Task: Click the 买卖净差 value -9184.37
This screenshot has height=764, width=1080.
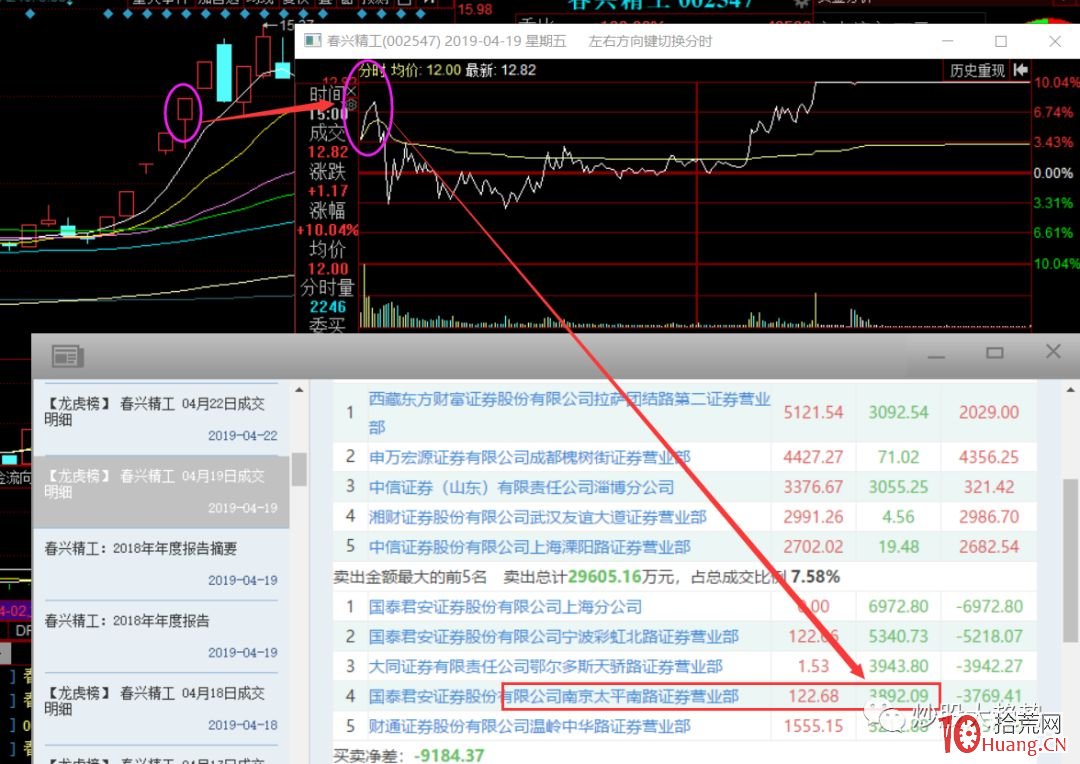Action: (450, 756)
